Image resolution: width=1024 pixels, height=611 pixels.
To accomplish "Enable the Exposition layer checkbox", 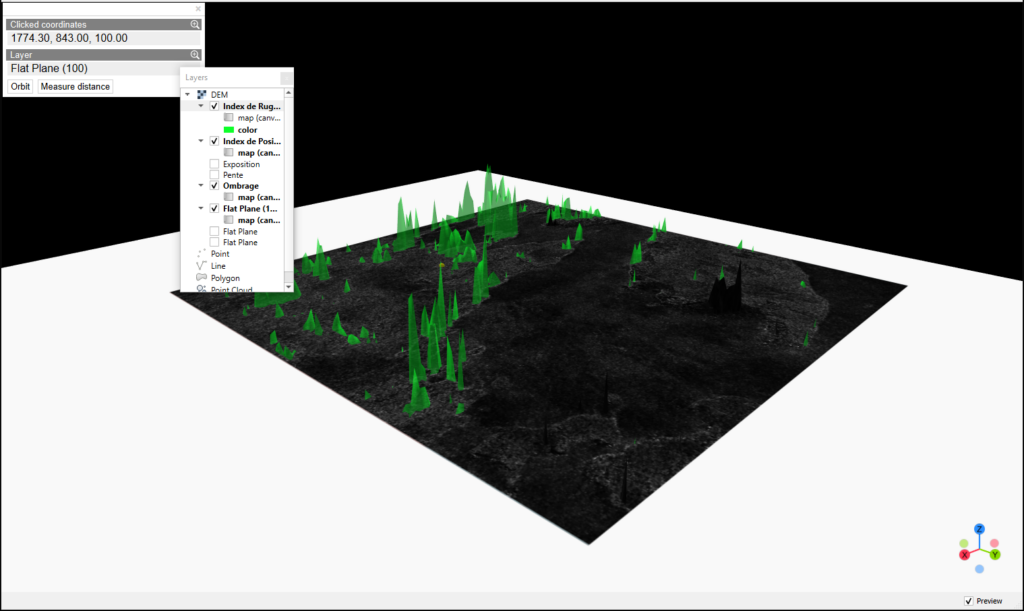I will (x=214, y=164).
